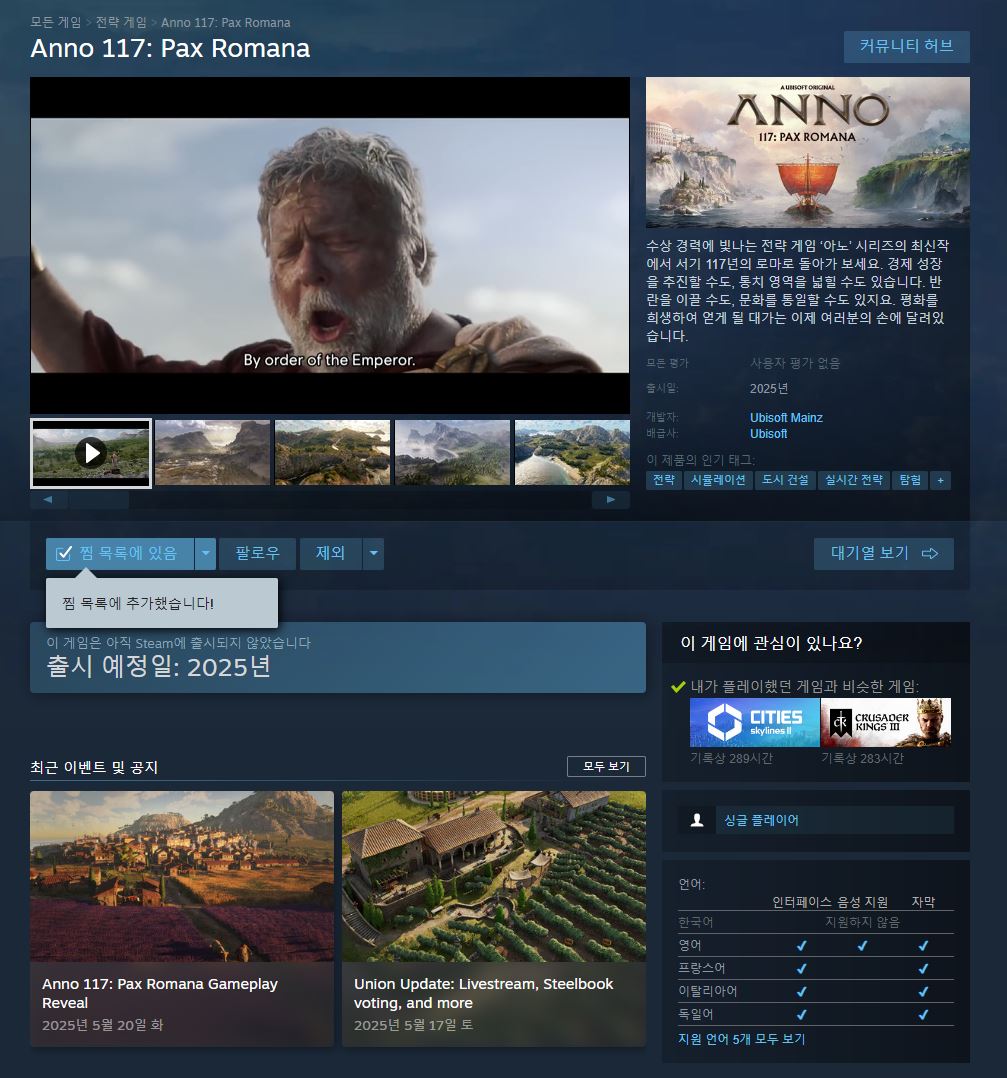Click the 독일어 language row label
The height and width of the screenshot is (1078, 1007).
pos(695,1014)
